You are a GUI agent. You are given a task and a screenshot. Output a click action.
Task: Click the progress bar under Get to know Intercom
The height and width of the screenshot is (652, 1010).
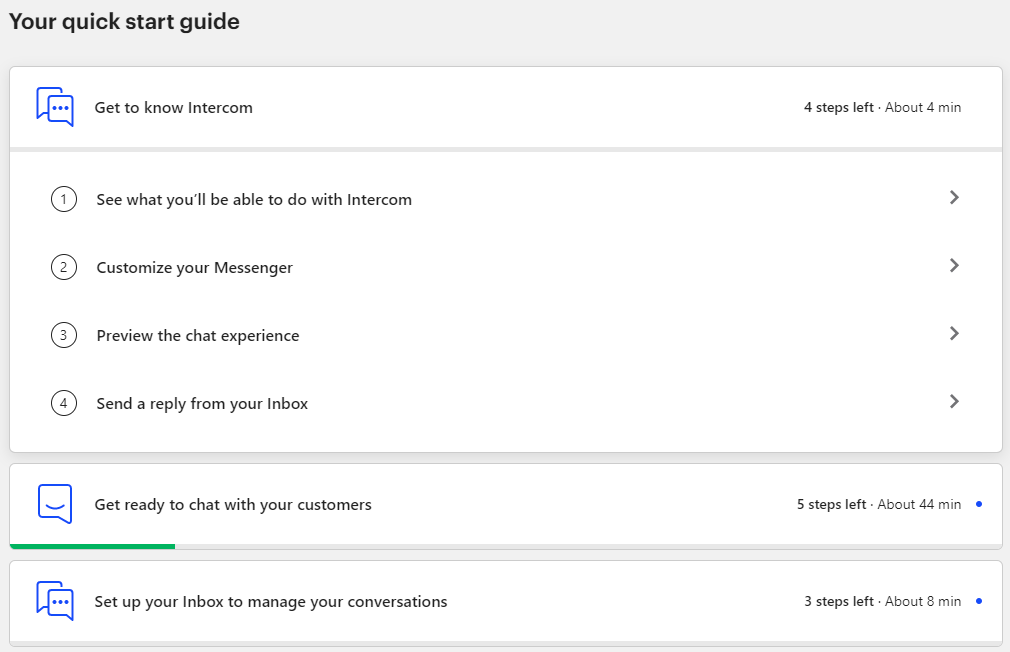(506, 149)
